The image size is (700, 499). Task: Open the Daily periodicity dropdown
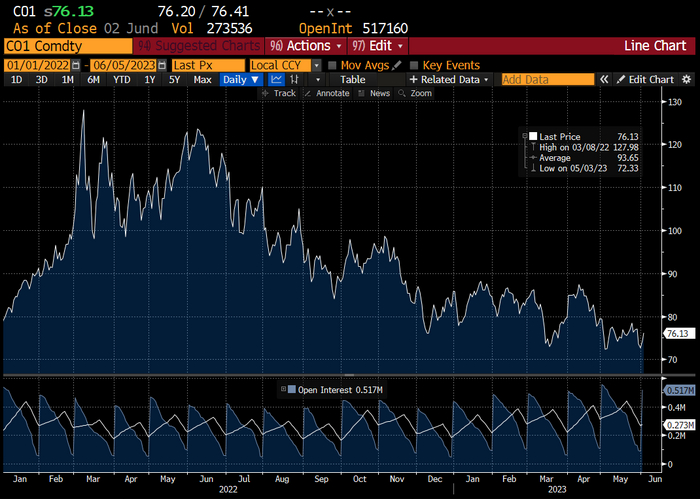[x=241, y=79]
